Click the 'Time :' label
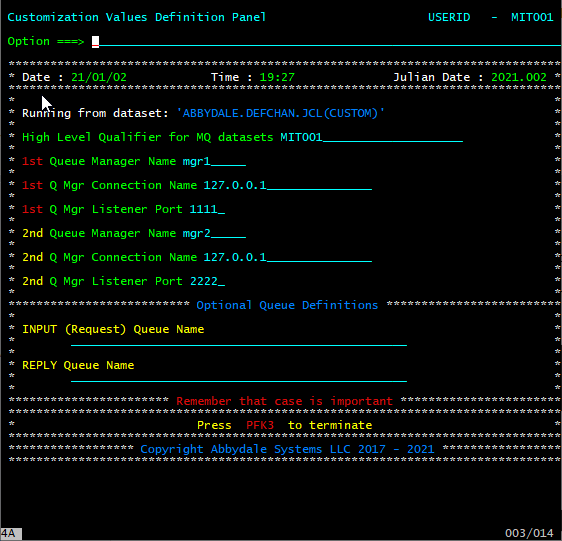The height and width of the screenshot is (541, 562). 231,77
